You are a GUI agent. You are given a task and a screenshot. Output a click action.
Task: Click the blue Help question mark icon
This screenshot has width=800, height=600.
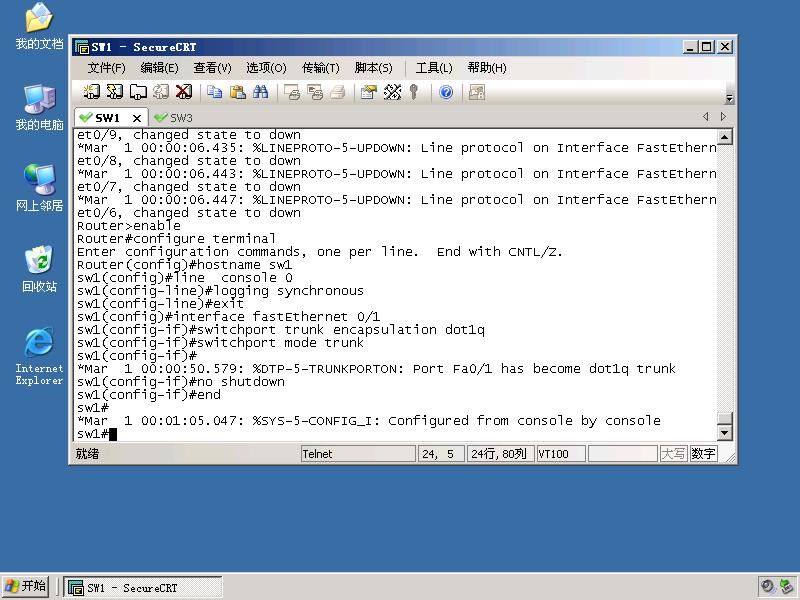(x=446, y=92)
